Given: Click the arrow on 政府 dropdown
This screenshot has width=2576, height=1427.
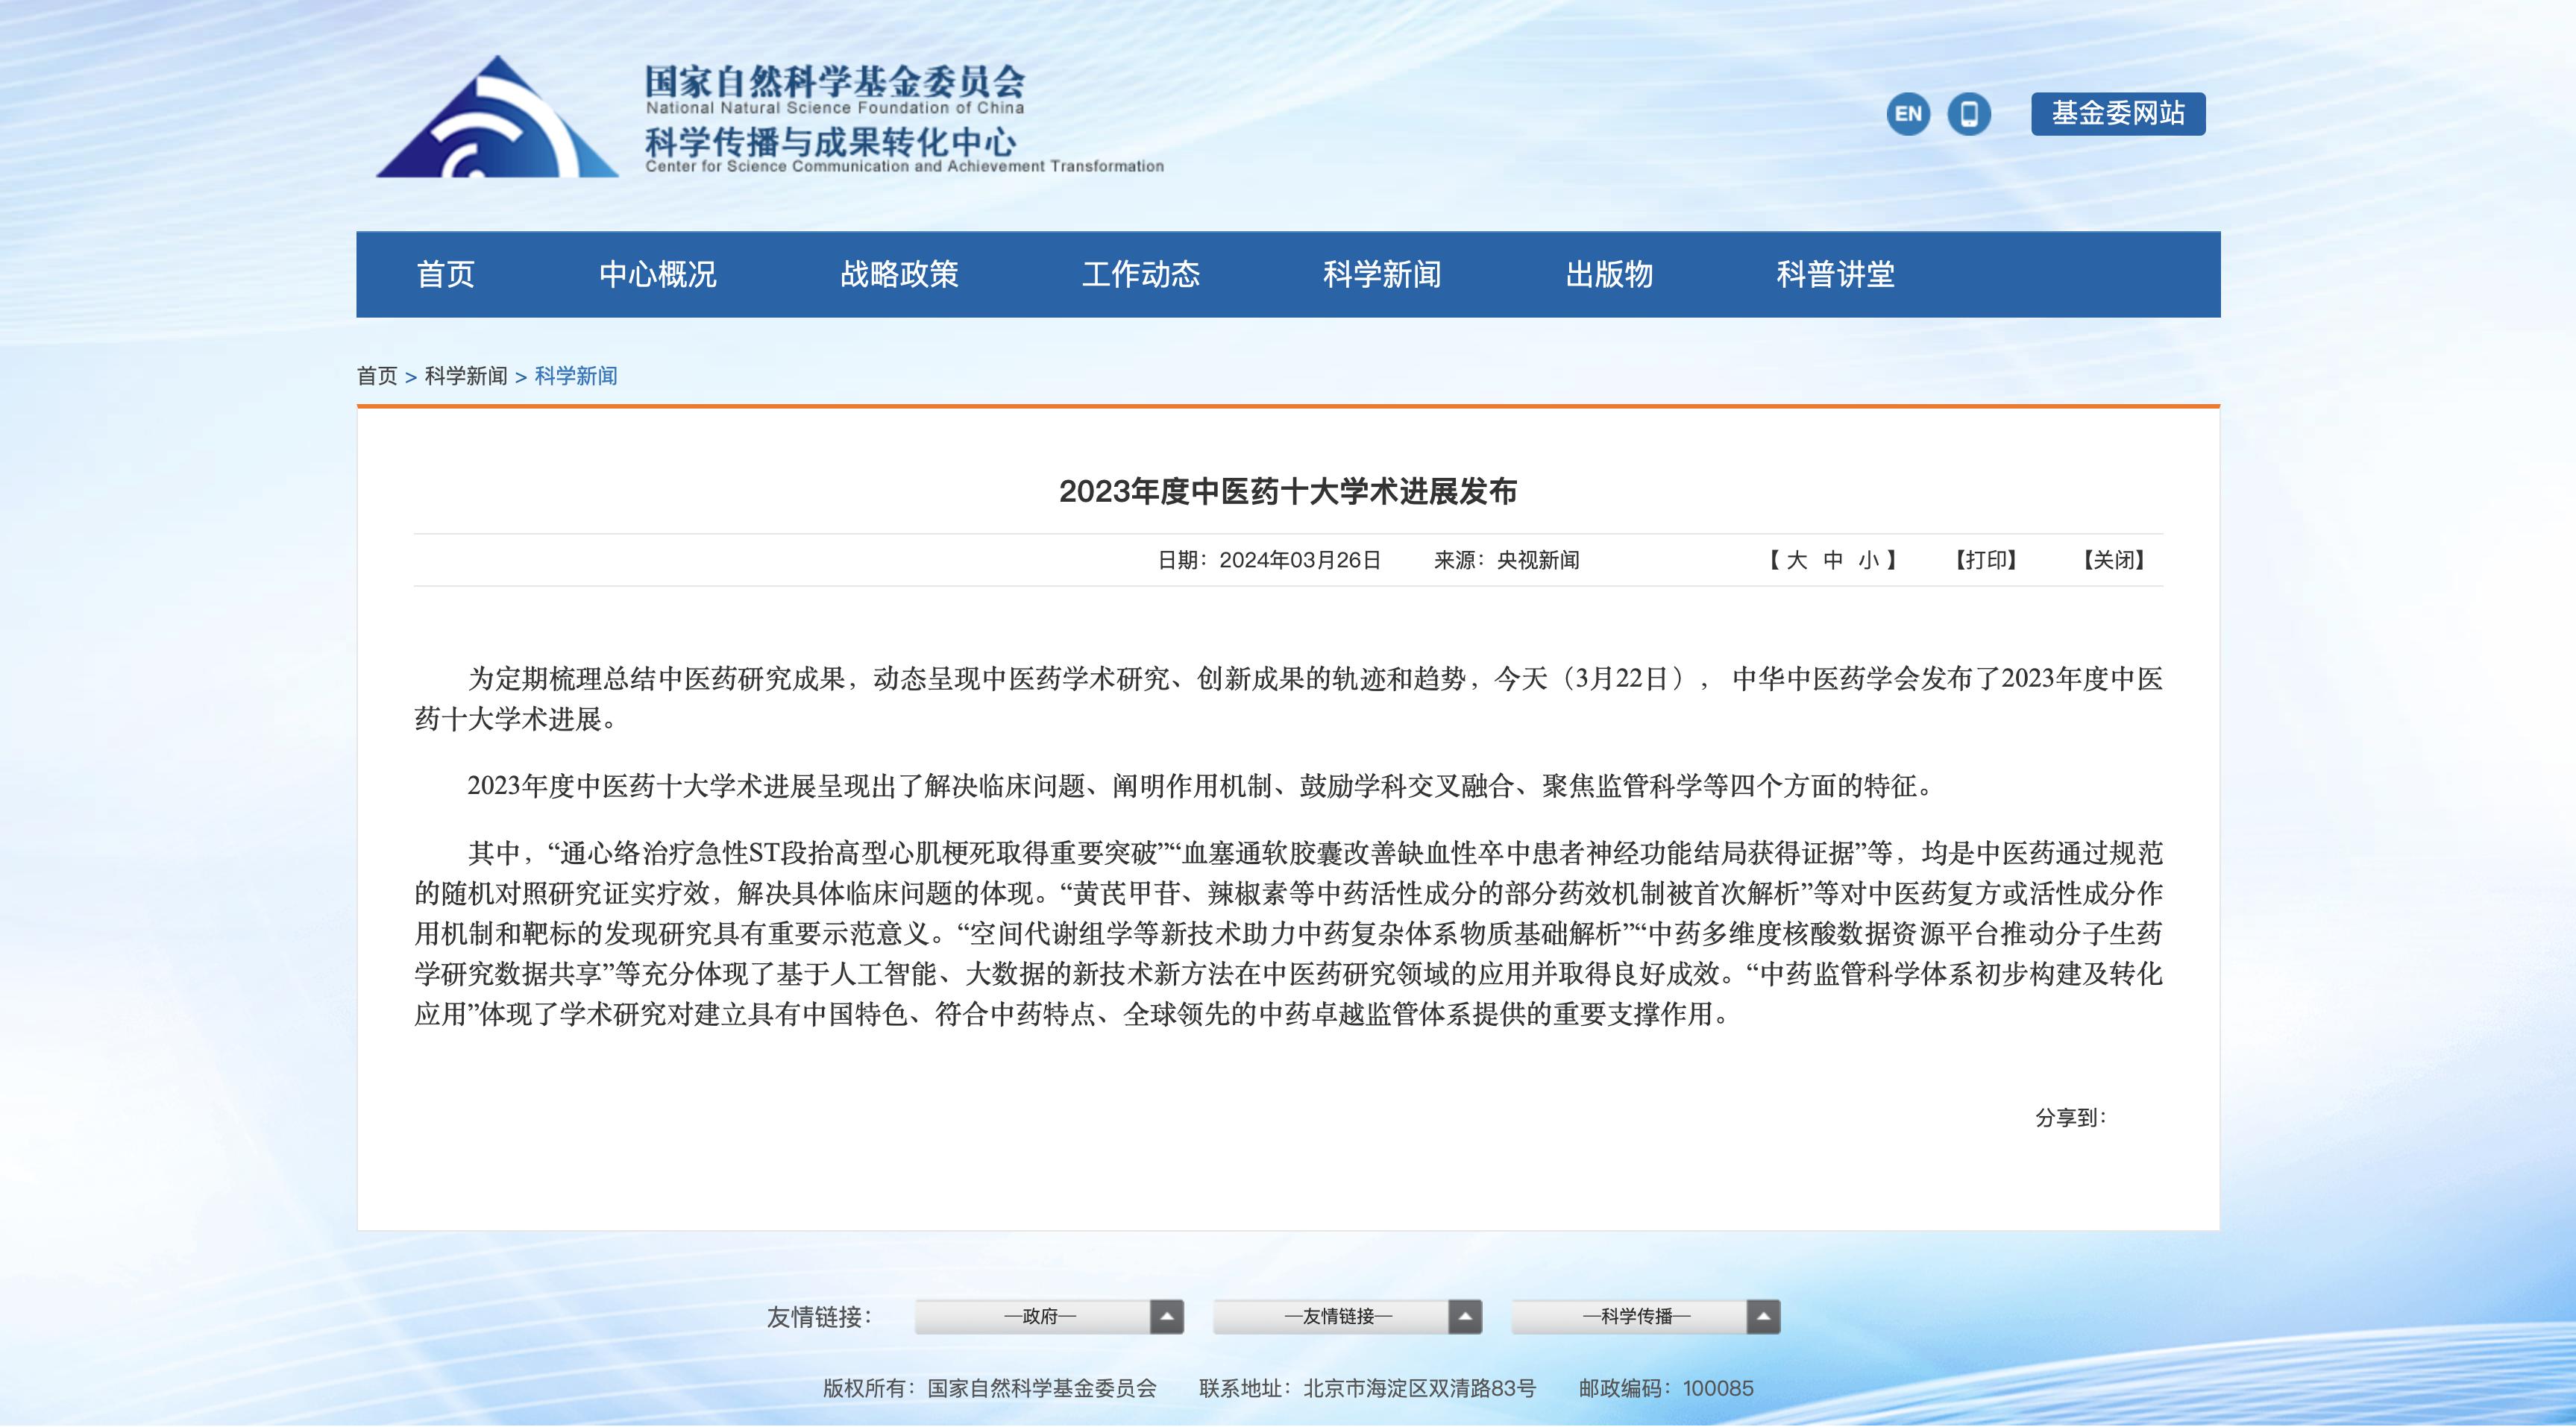Looking at the screenshot, I should point(1167,1317).
